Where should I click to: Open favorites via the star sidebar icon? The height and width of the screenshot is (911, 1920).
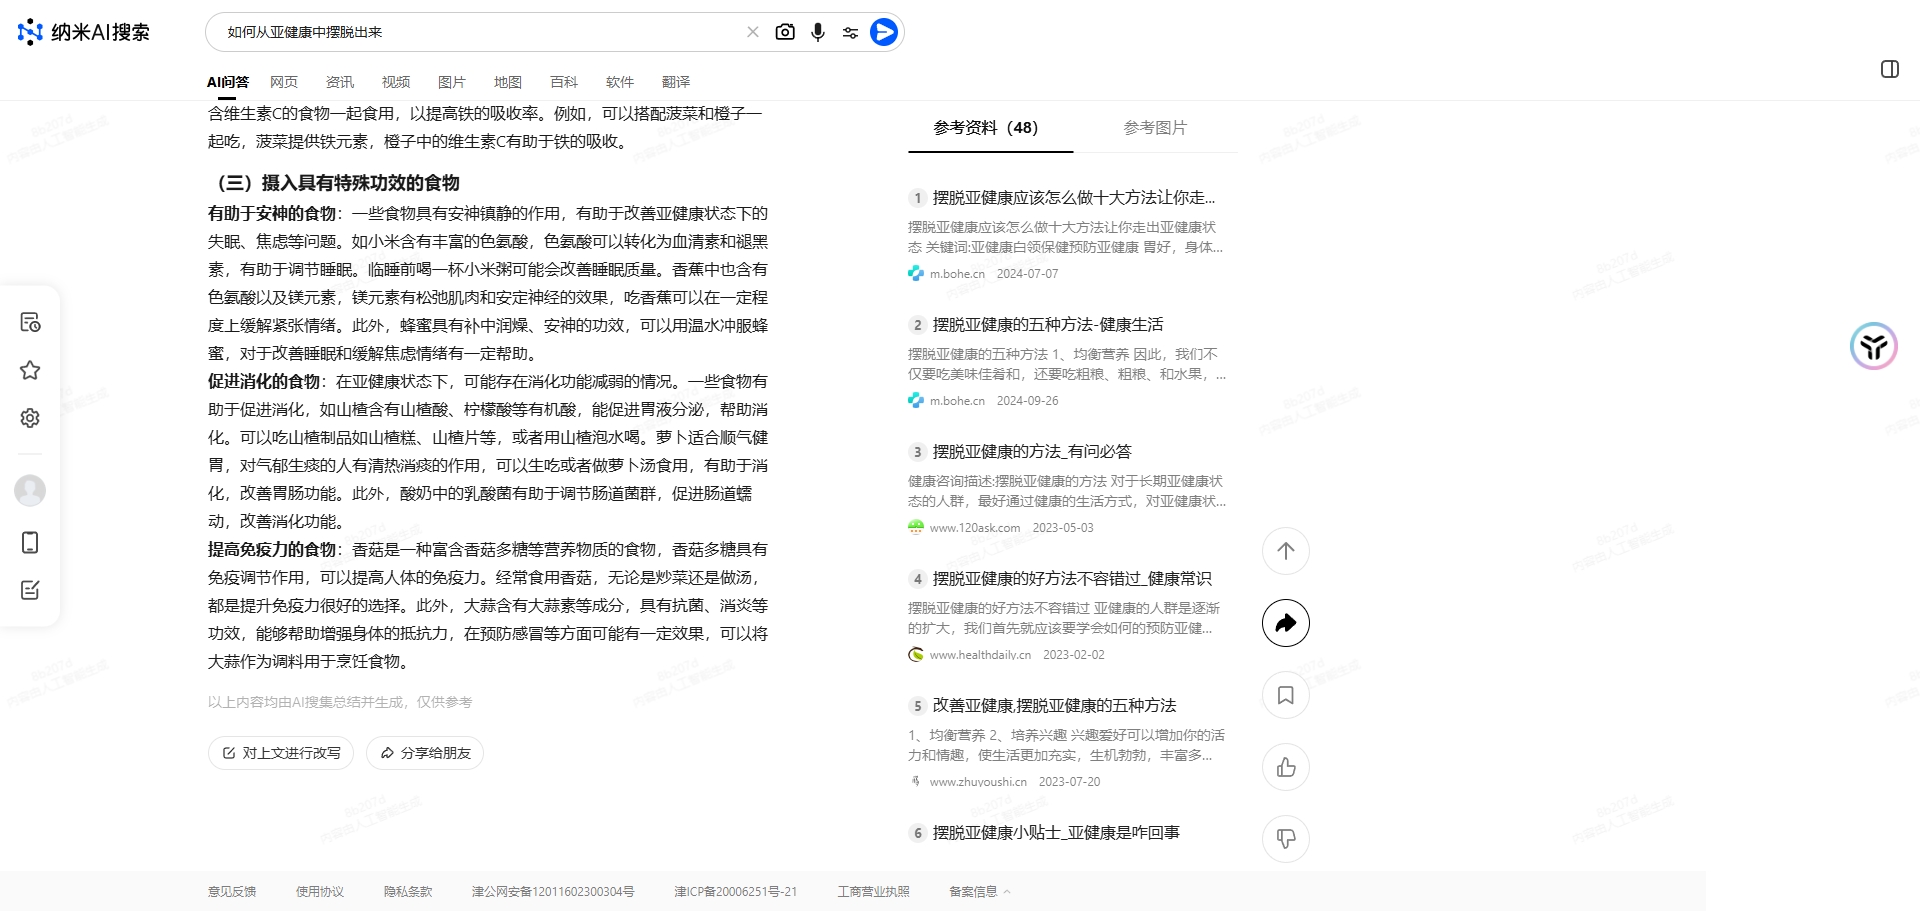pyautogui.click(x=30, y=370)
